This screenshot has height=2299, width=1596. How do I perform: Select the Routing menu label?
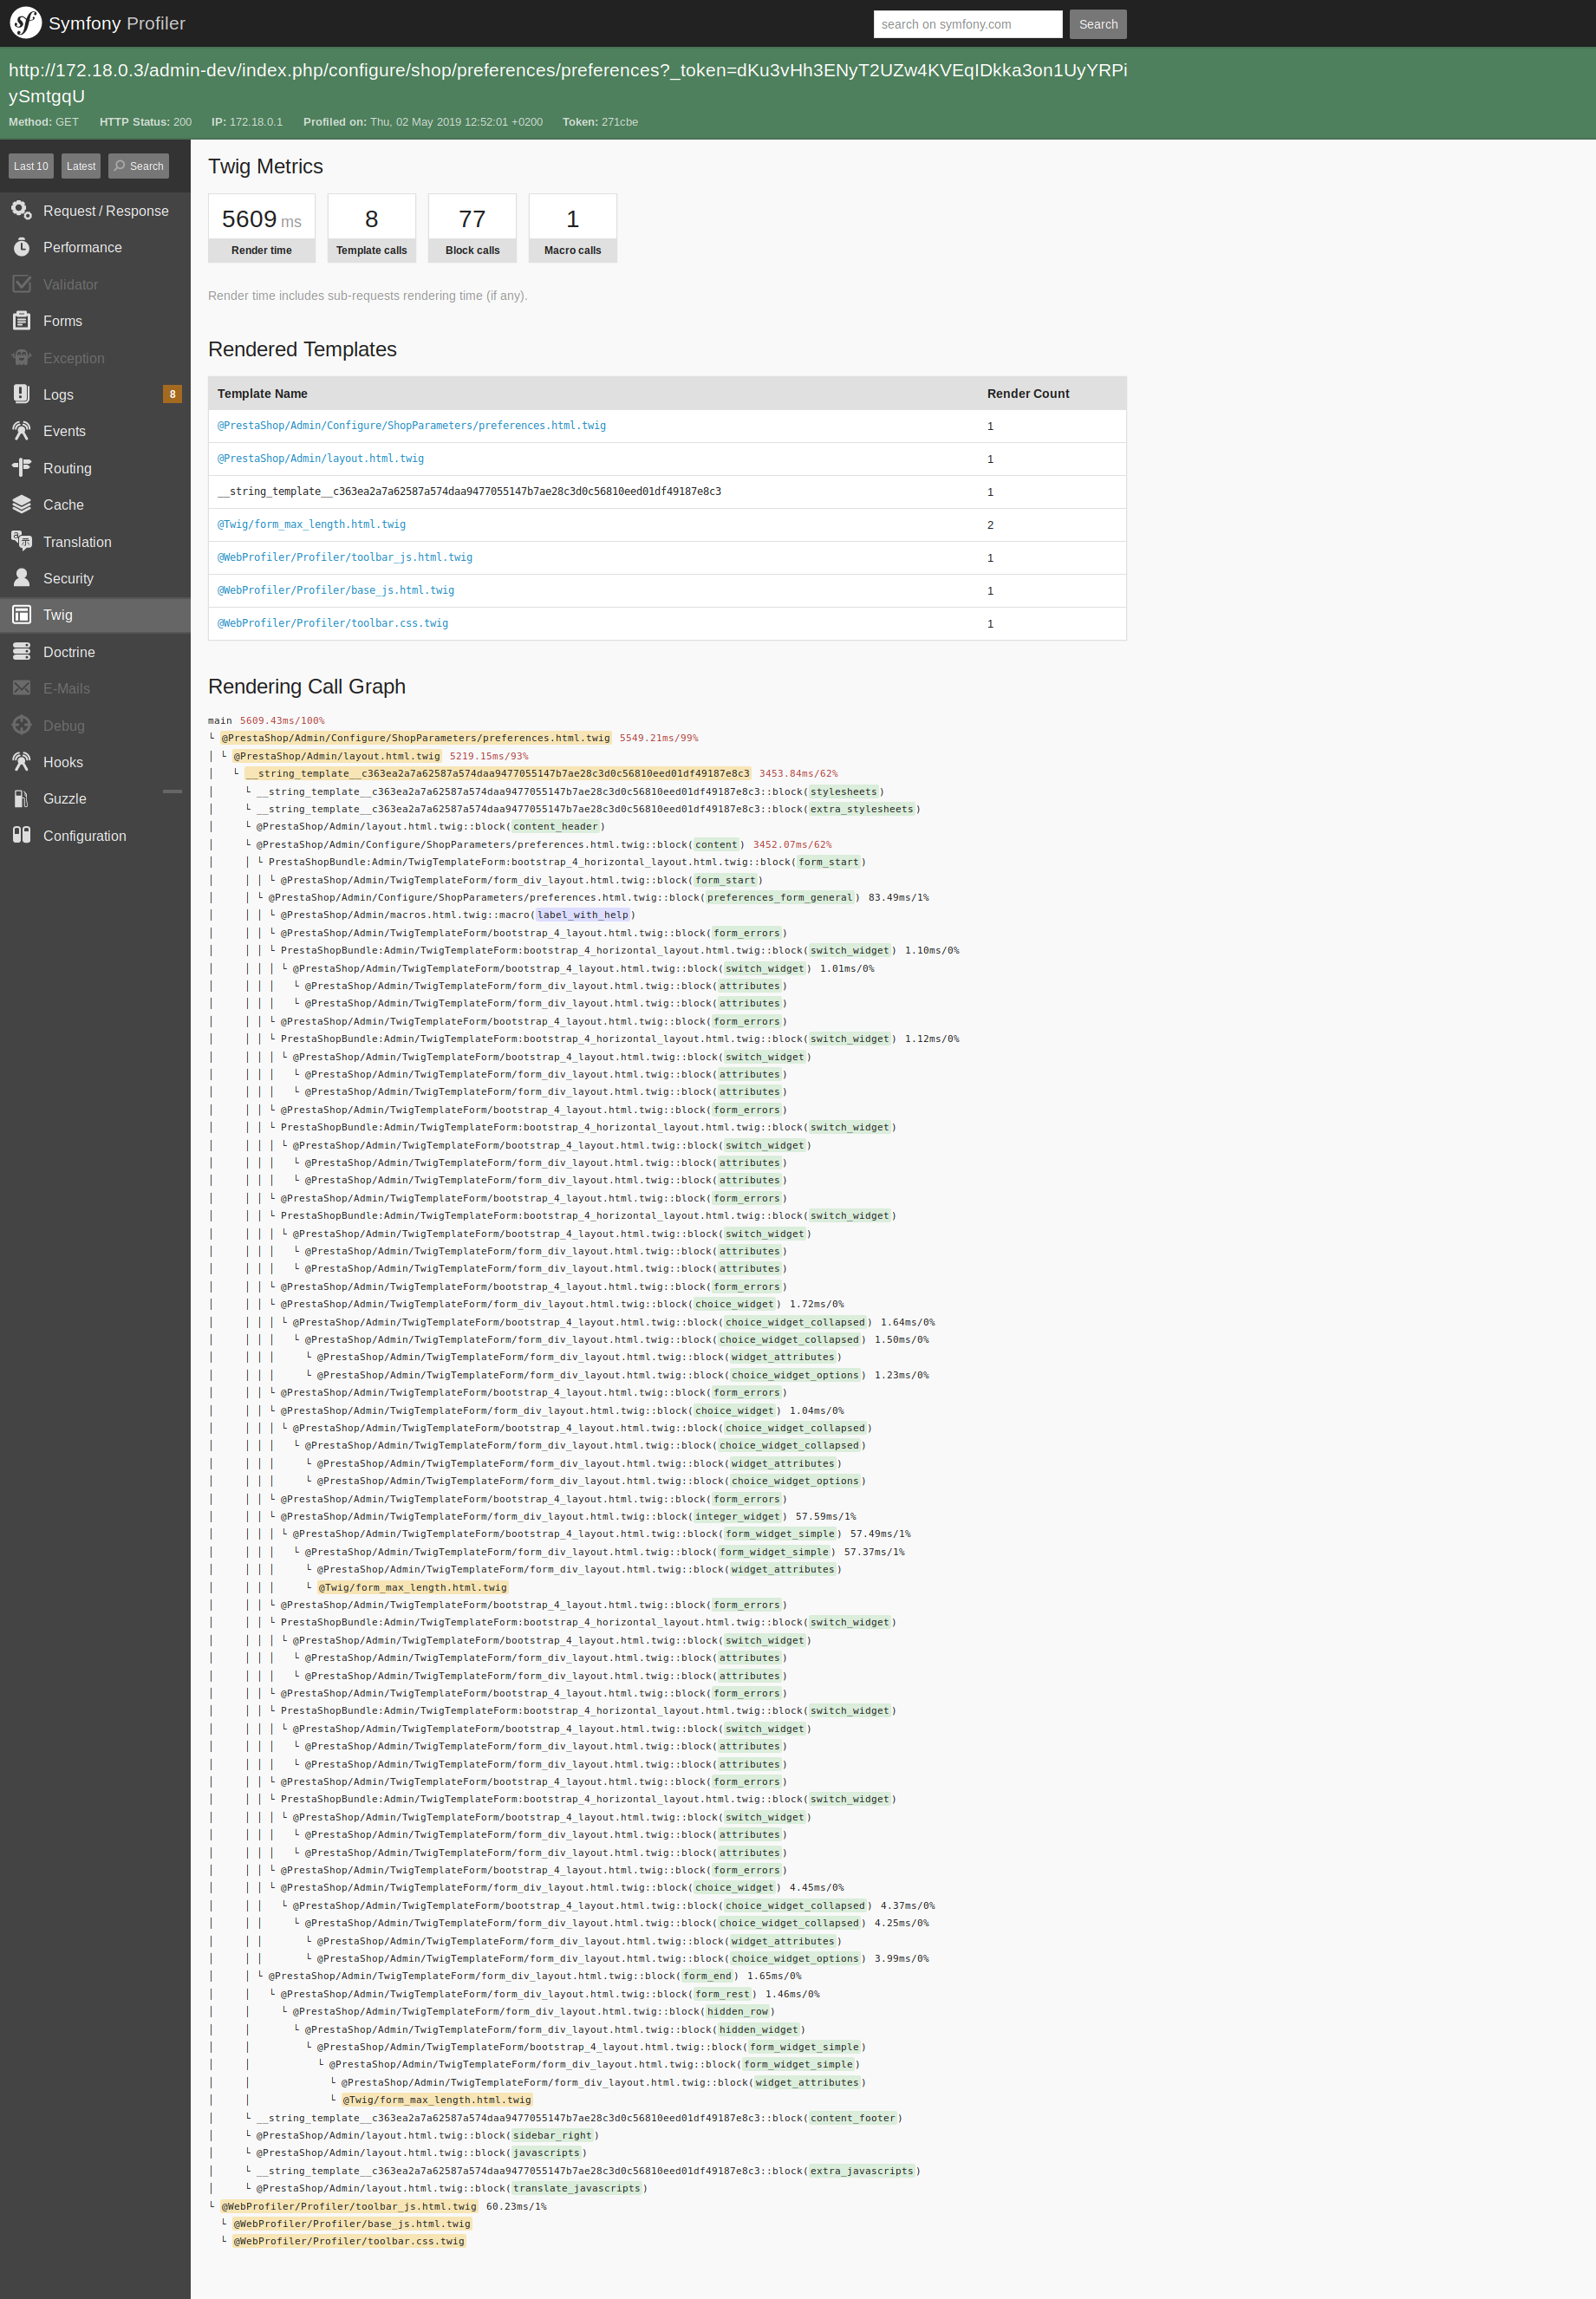pyautogui.click(x=67, y=468)
